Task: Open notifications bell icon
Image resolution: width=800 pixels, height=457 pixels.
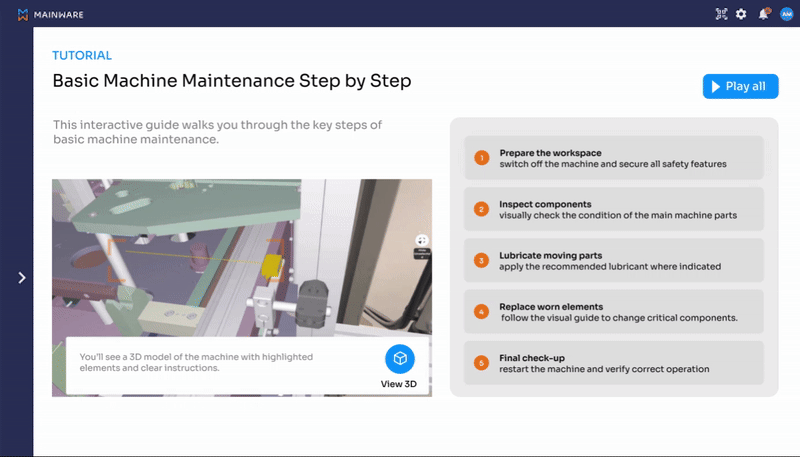Action: coord(764,14)
